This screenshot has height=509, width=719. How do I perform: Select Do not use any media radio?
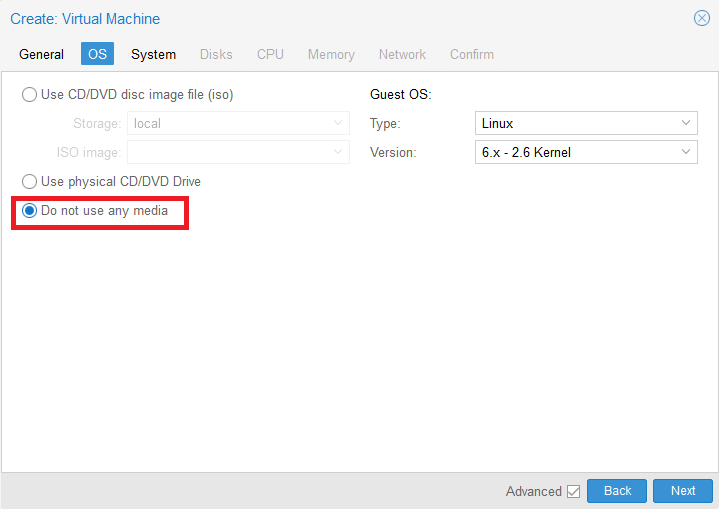(x=29, y=210)
